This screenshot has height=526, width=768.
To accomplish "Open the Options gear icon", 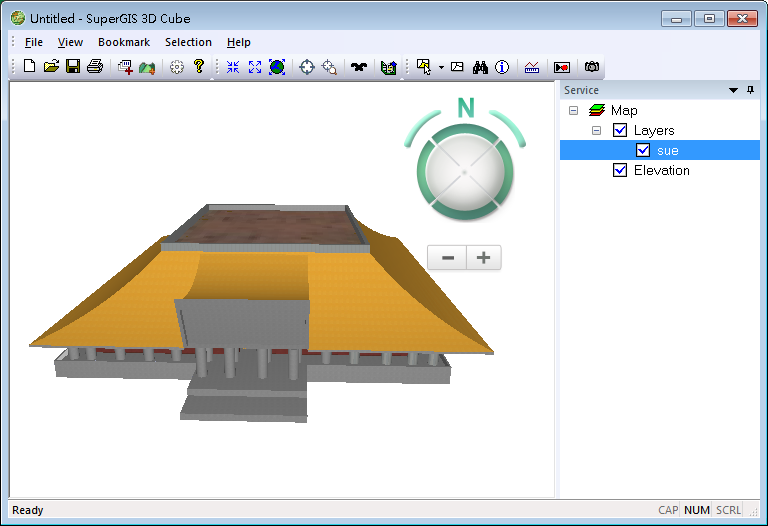I will coord(177,67).
